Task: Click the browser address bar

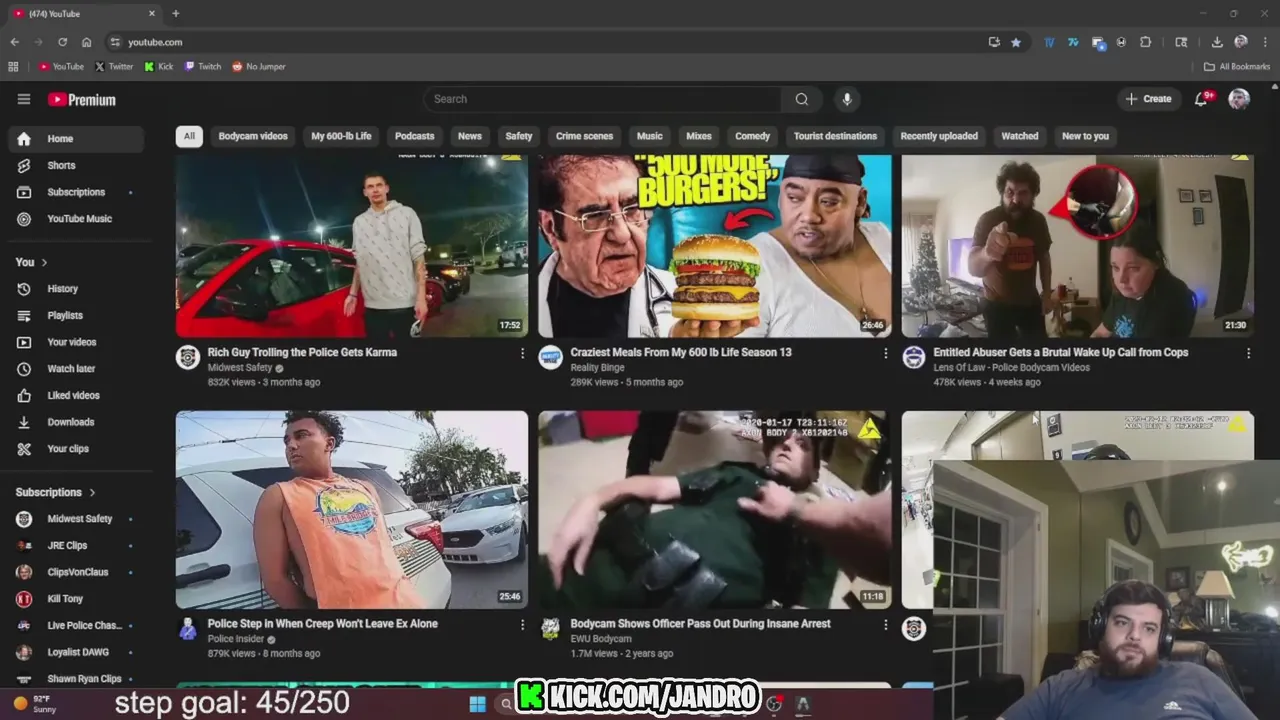Action: click(545, 42)
